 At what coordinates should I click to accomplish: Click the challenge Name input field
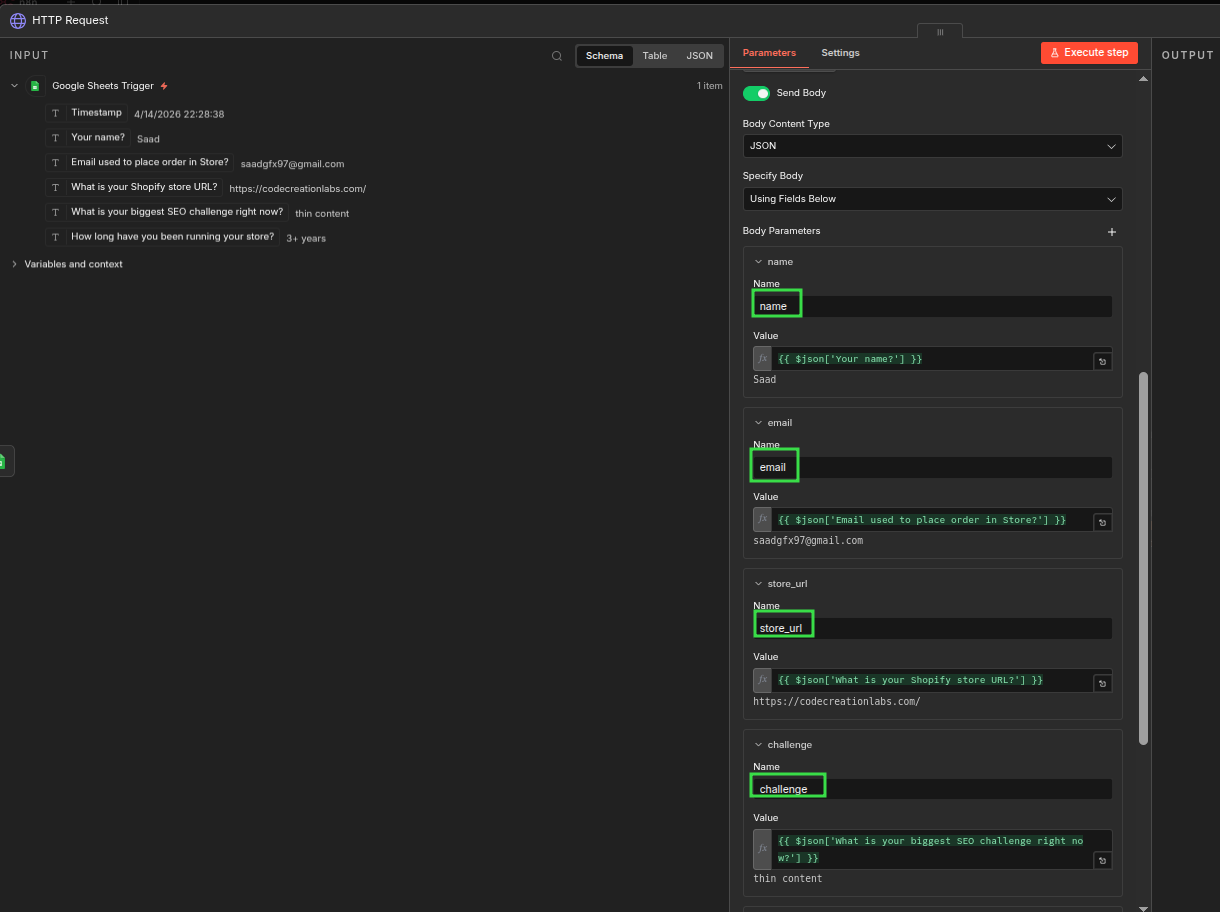pyautogui.click(x=931, y=789)
